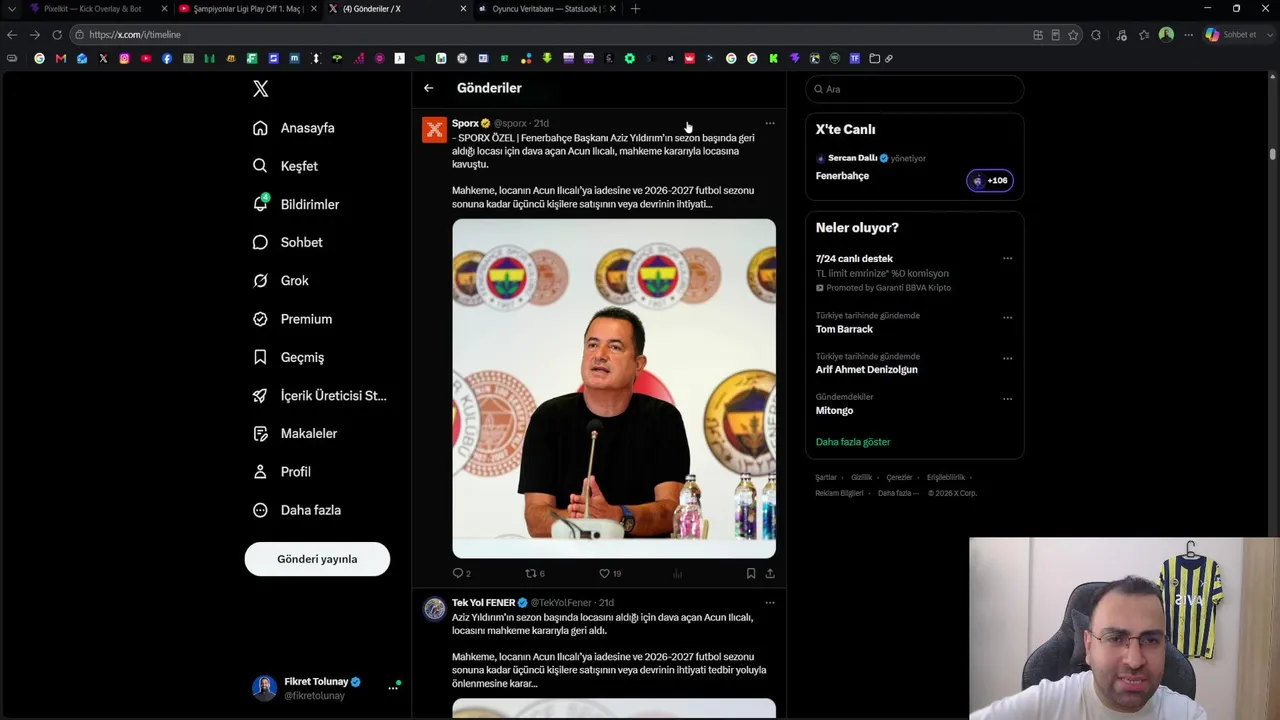Switch to the Oyuncu Veritabanı StatsLook tab
The height and width of the screenshot is (720, 1280).
pos(546,9)
